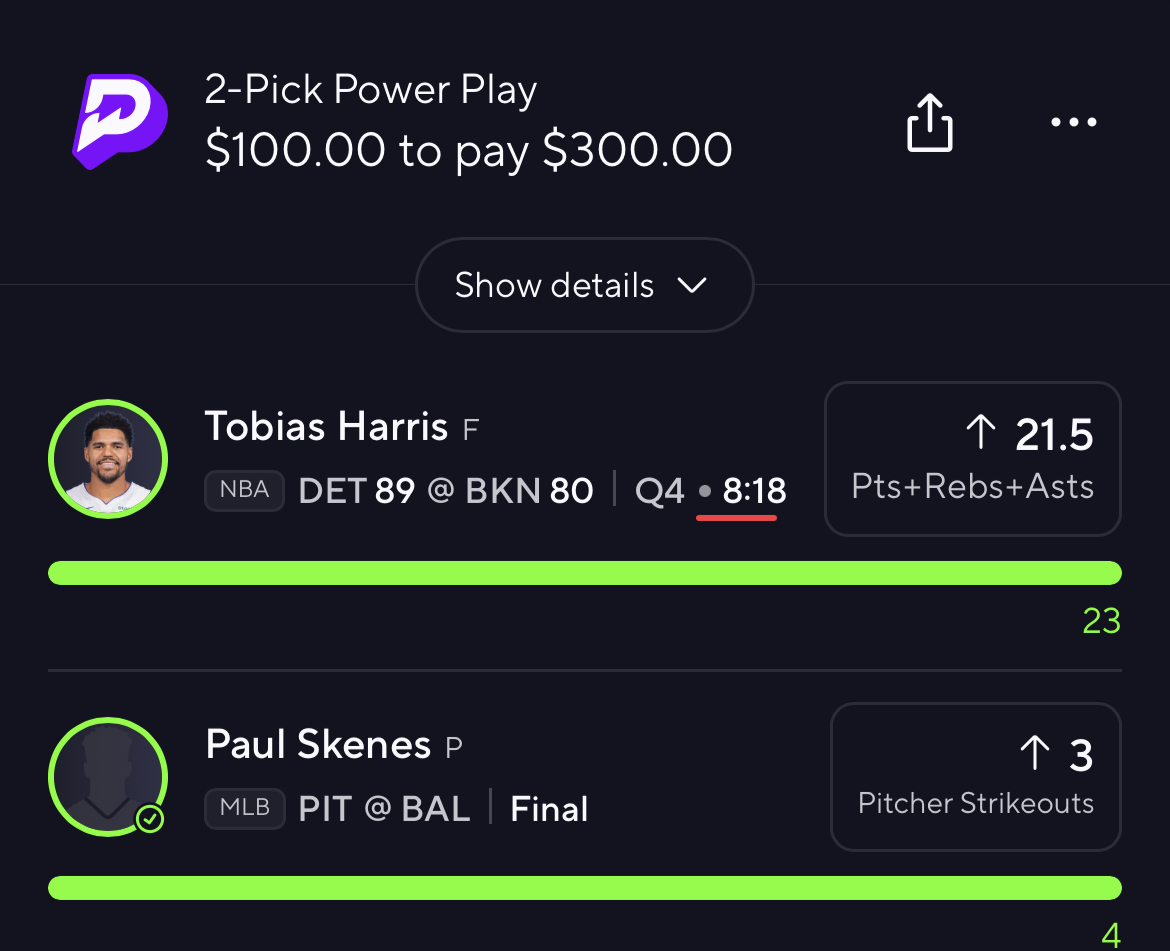
Task: Click the up arrow beside 3 strikeouts
Action: coord(1034,754)
